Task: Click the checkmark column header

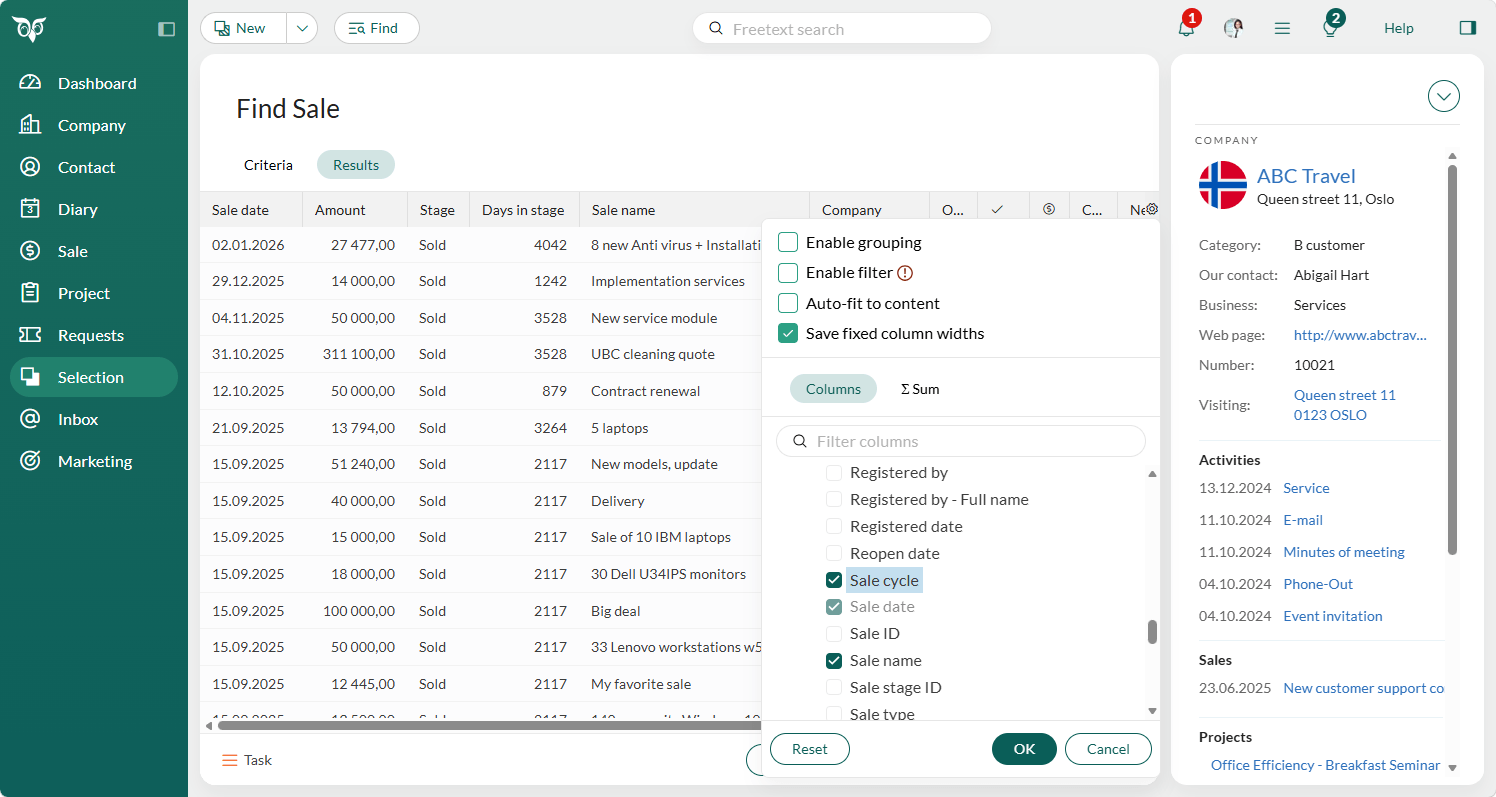Action: coord(997,210)
